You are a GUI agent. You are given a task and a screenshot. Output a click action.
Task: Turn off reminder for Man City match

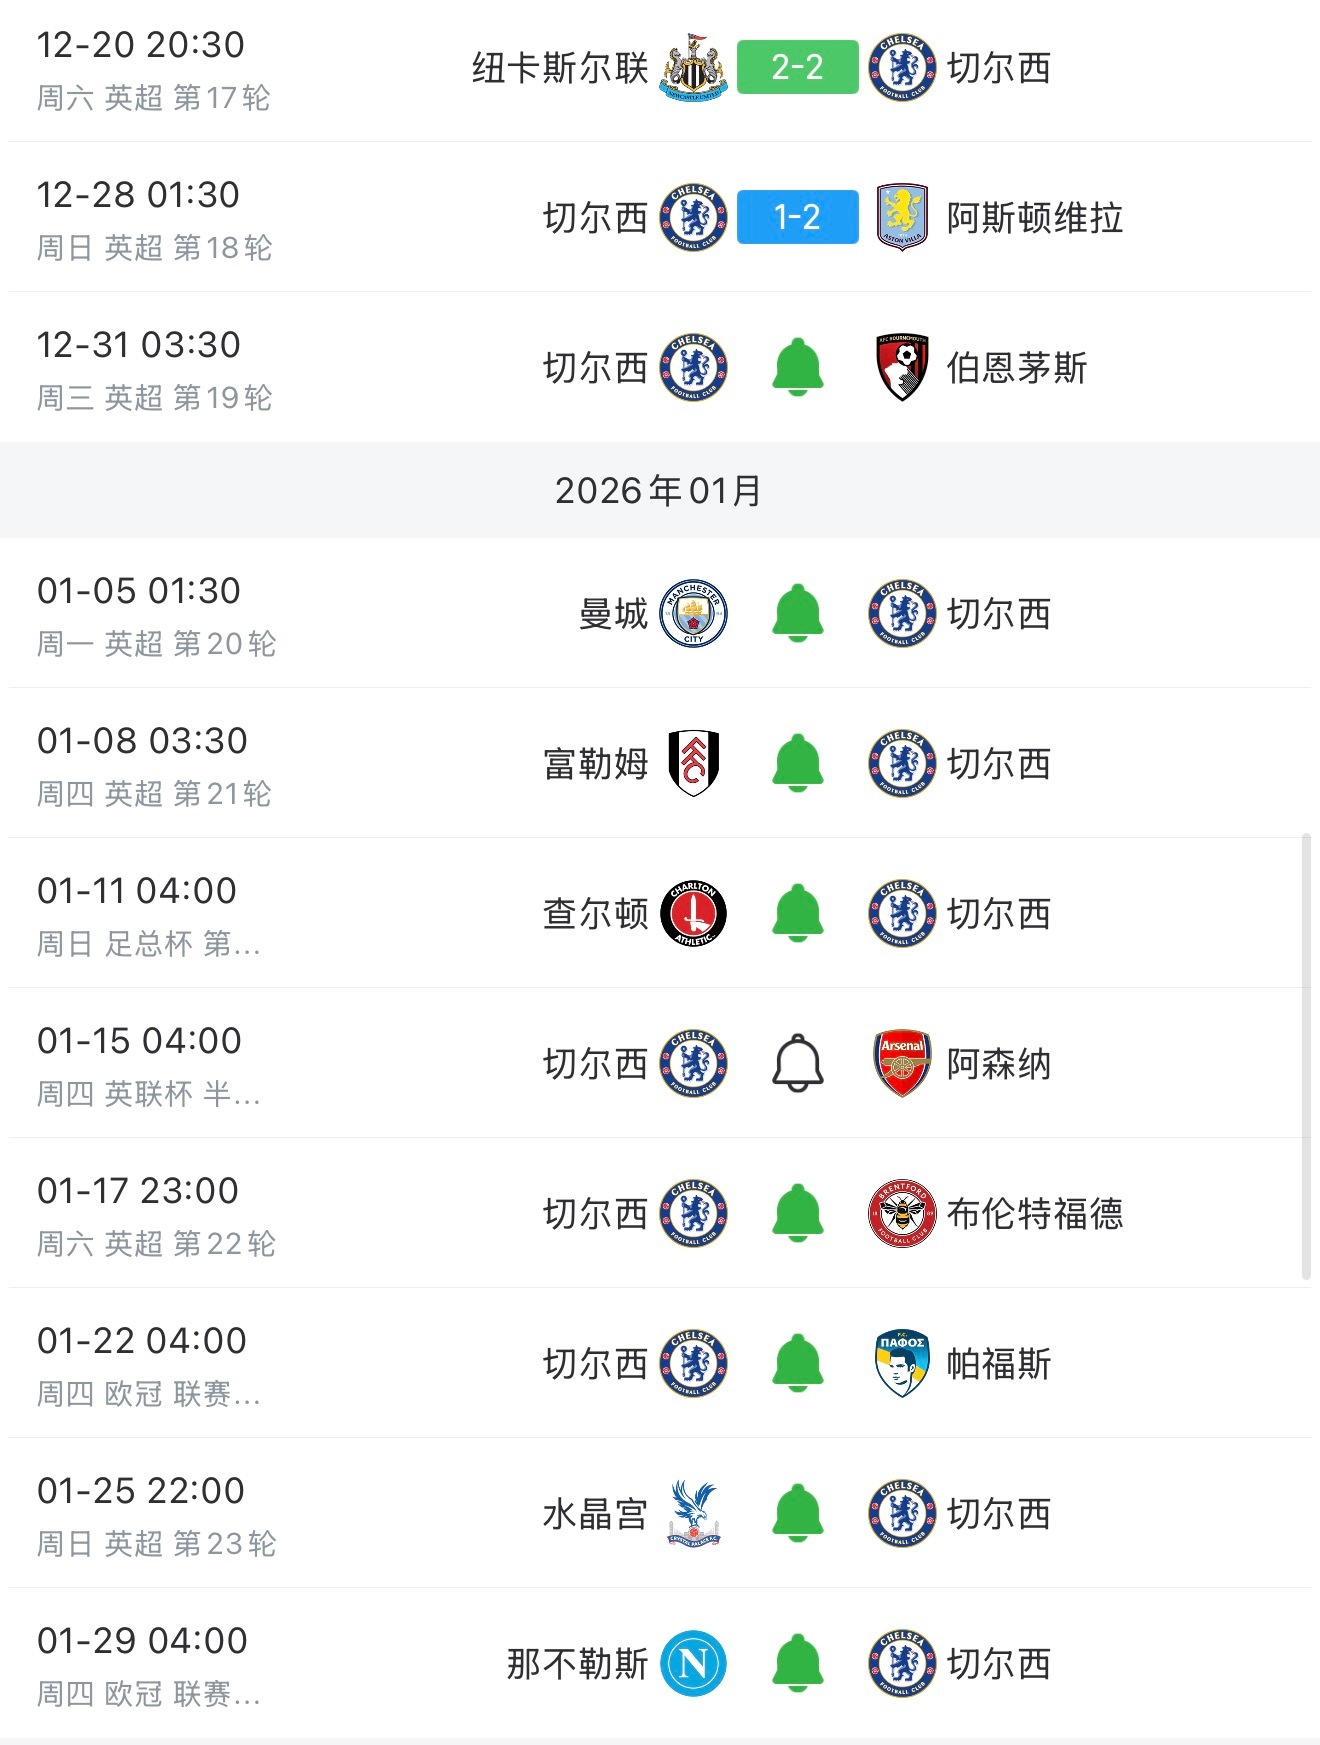tap(798, 613)
